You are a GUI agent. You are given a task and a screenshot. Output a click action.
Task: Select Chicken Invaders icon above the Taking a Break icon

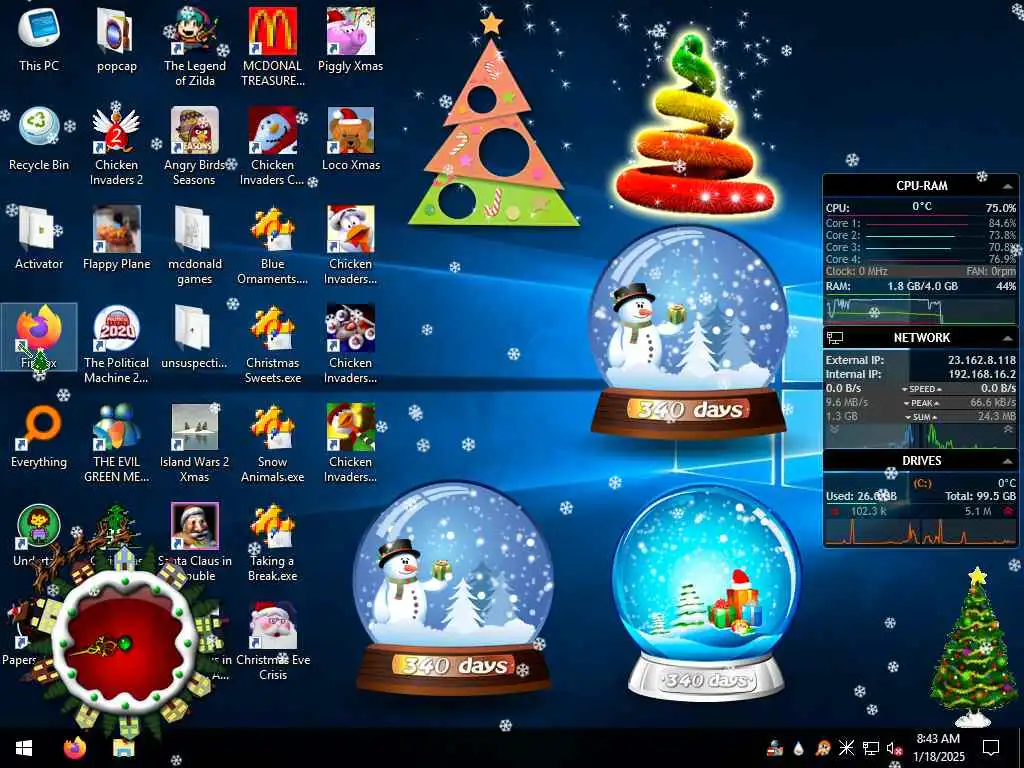(351, 443)
